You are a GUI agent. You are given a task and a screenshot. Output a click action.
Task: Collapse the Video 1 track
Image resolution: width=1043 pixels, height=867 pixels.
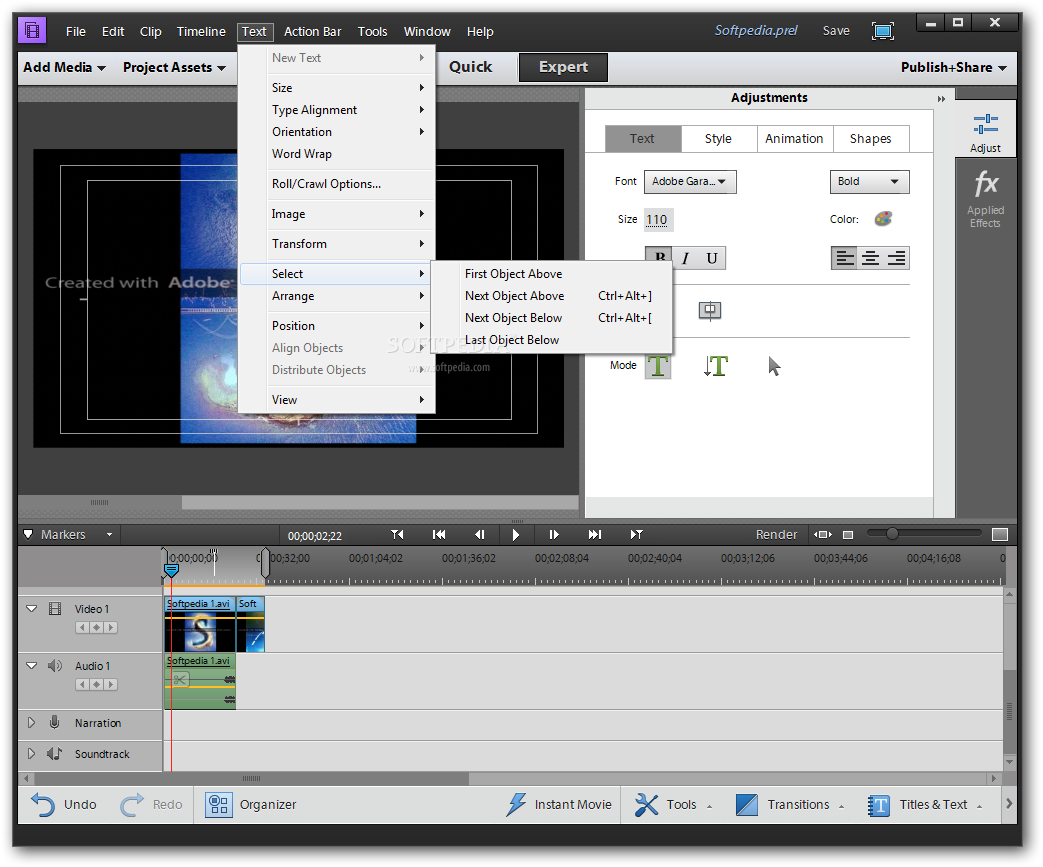(31, 608)
